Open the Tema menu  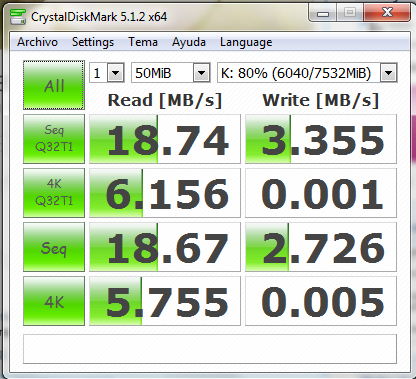point(143,42)
